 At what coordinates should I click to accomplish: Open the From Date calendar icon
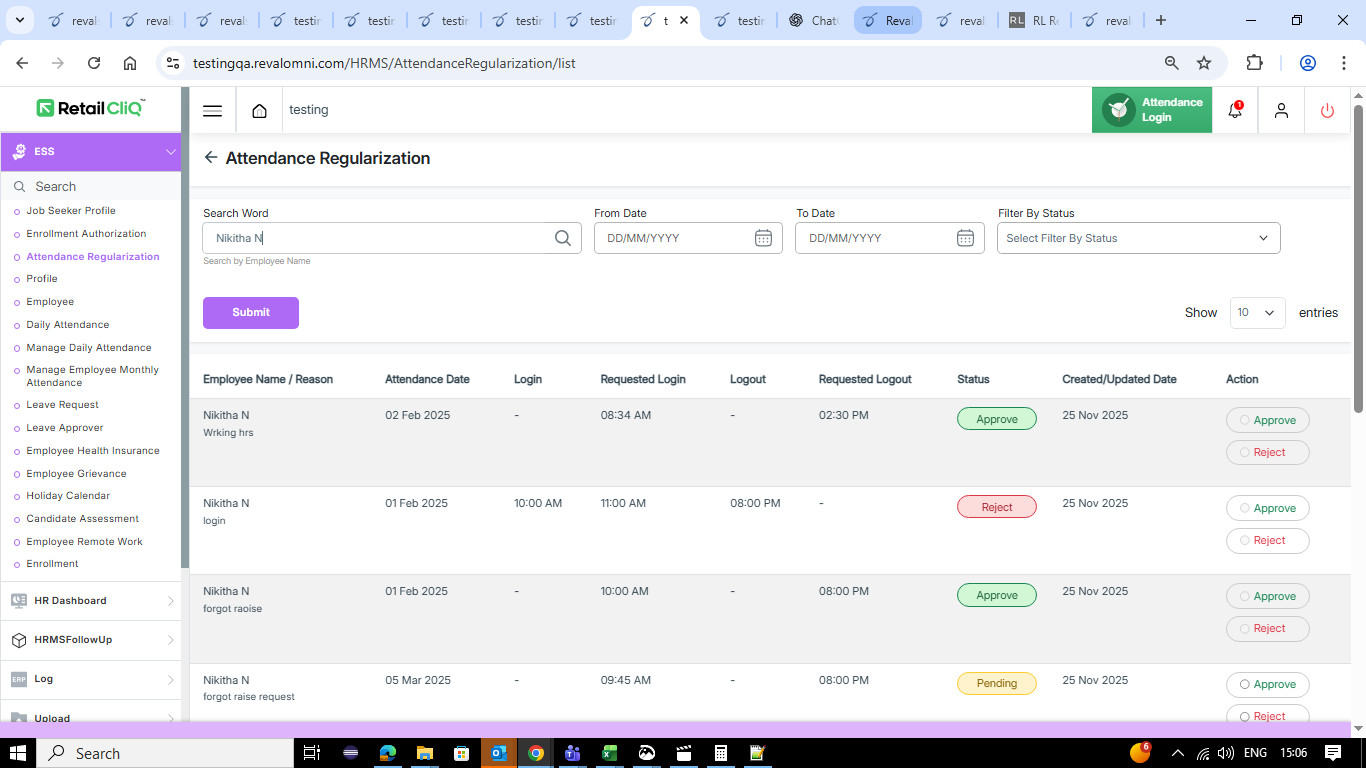tap(763, 238)
